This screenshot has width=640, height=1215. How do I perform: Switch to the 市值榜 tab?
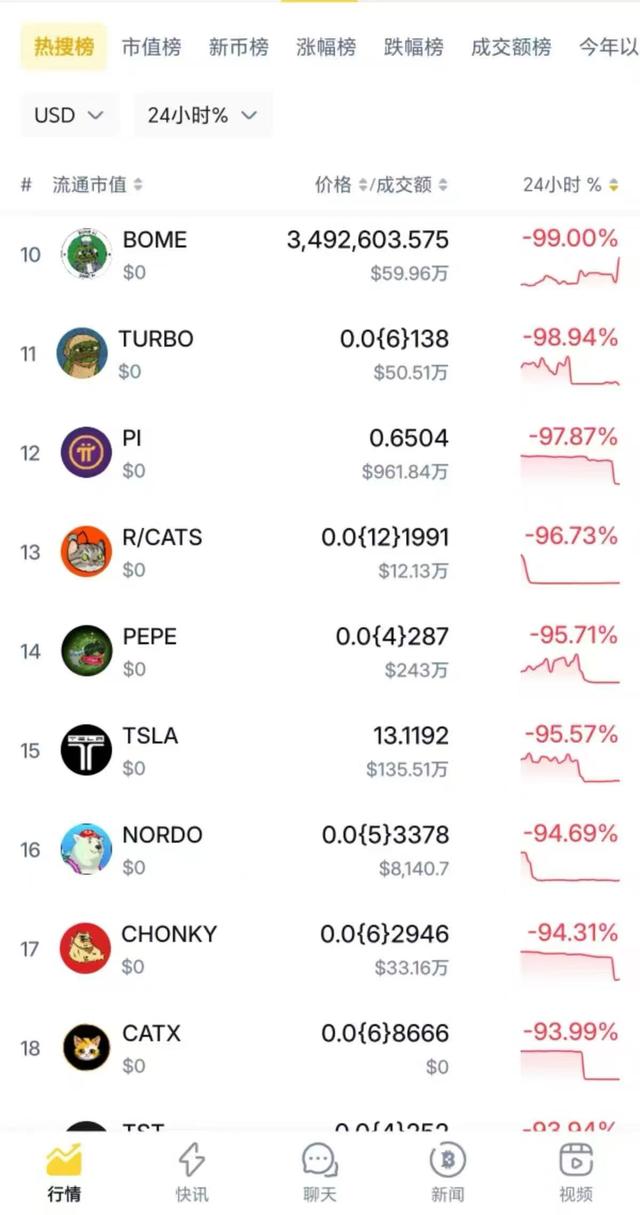coord(151,47)
